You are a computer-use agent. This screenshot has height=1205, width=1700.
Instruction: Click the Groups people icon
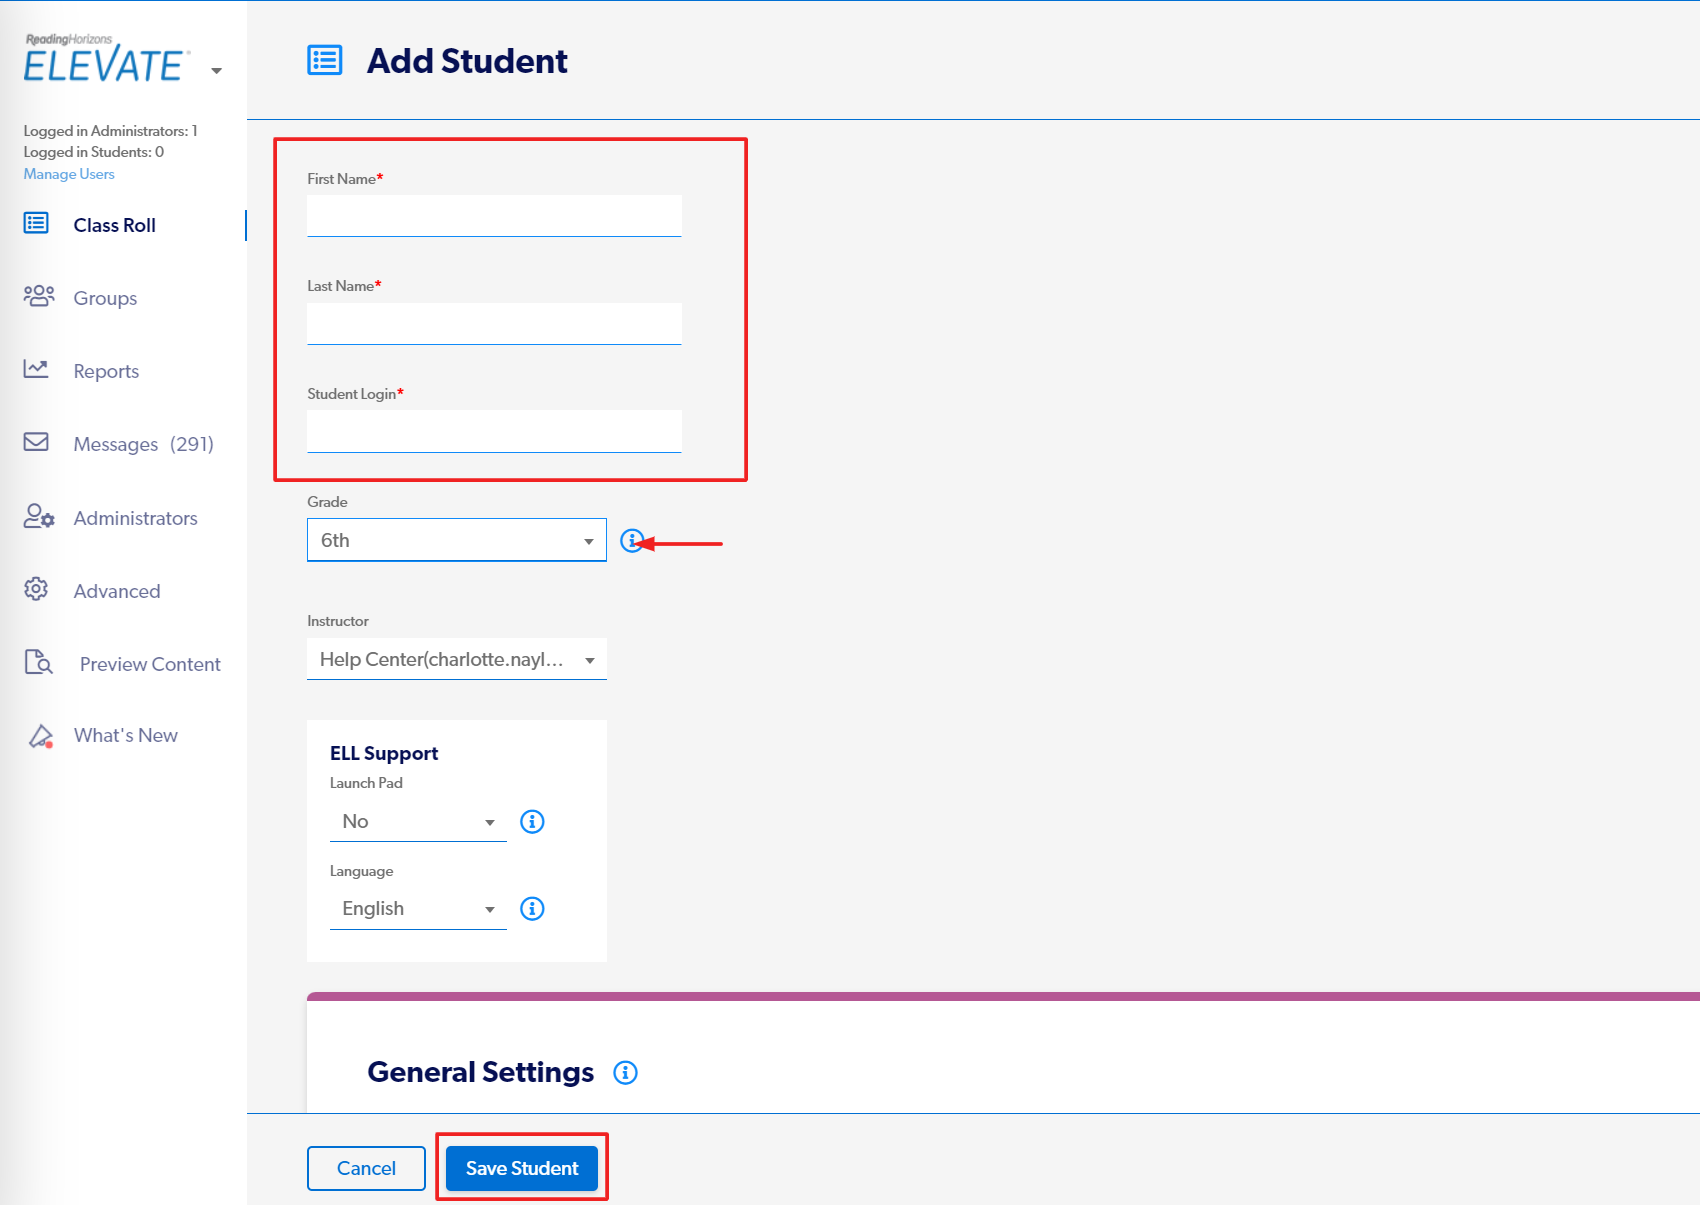click(39, 296)
